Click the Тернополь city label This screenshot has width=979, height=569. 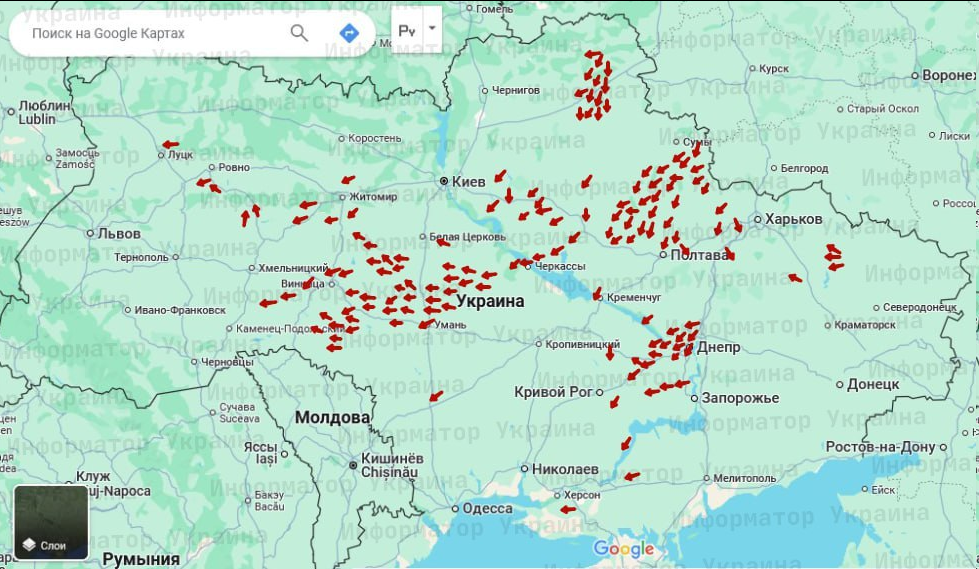(x=141, y=257)
